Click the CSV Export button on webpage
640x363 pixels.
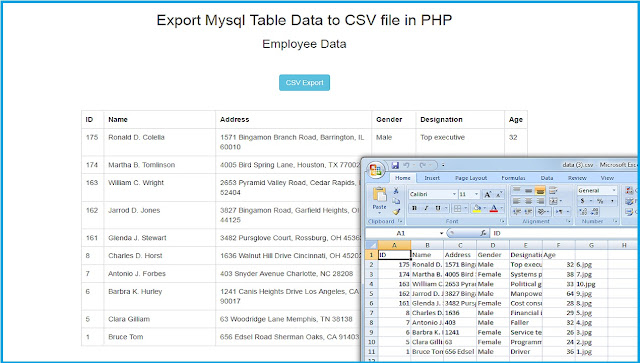click(304, 82)
